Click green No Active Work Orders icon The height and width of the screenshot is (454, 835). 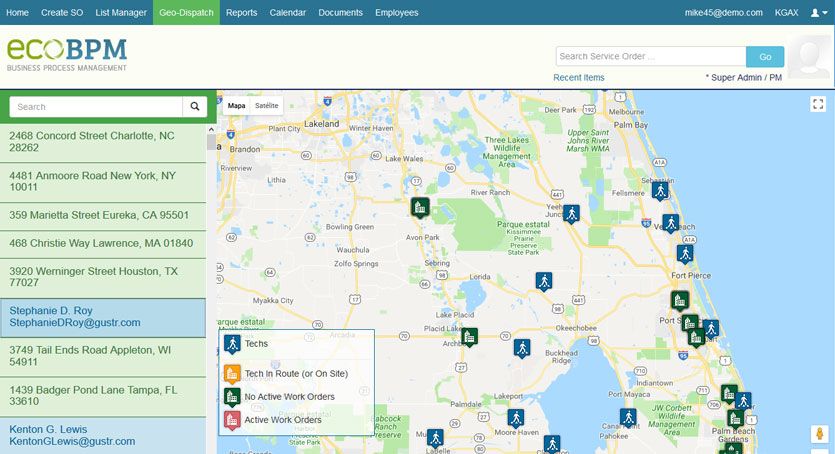pos(232,398)
